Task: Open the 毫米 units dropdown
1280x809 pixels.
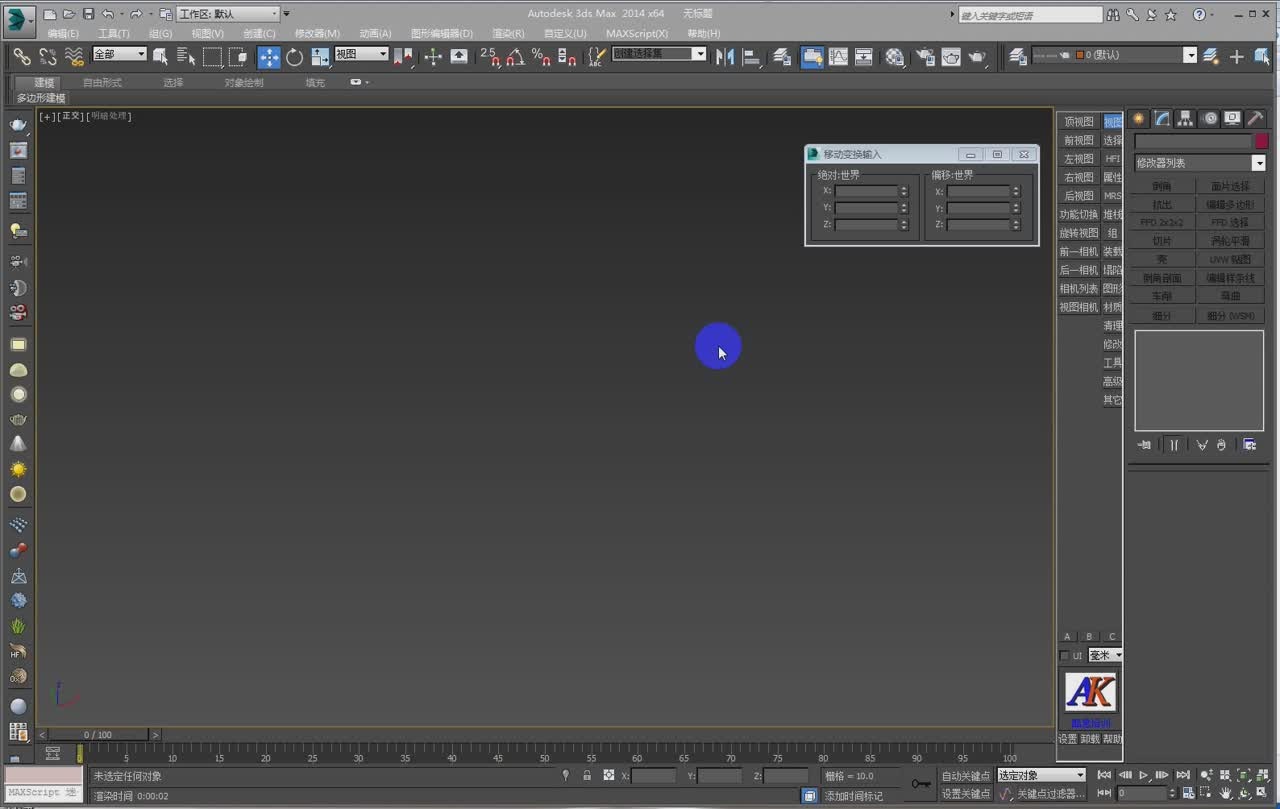Action: 1105,655
